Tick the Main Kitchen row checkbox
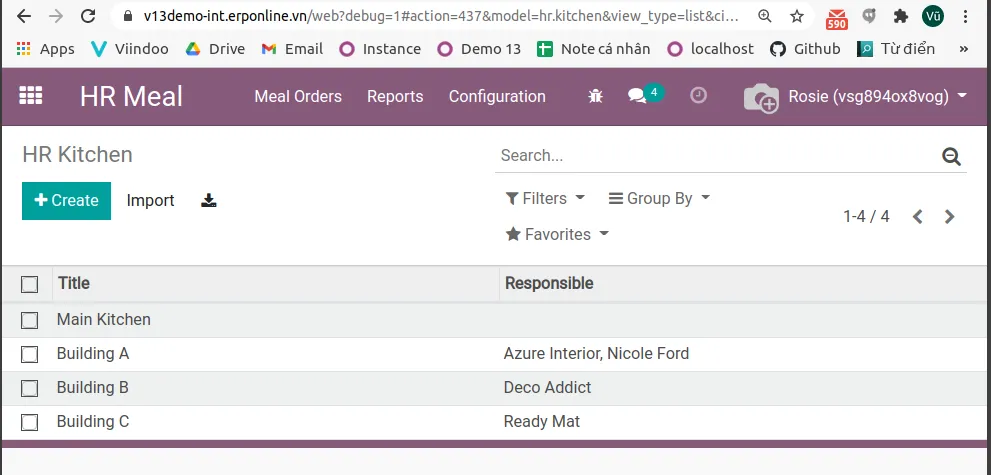Screen dimensions: 991x475 pos(29,320)
